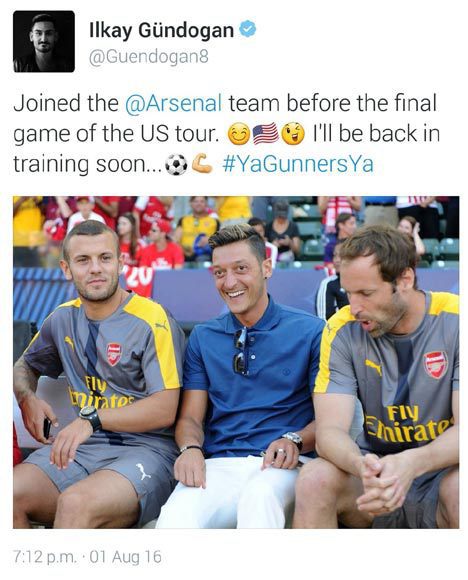
Task: Click the 7:12 p.m. timestamp
Action: click(x=45, y=557)
